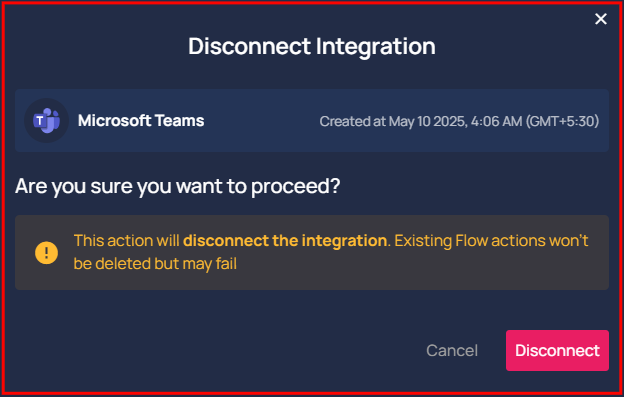The image size is (624, 397).
Task: Click the Microsoft Teams logo icon
Action: [x=47, y=121]
